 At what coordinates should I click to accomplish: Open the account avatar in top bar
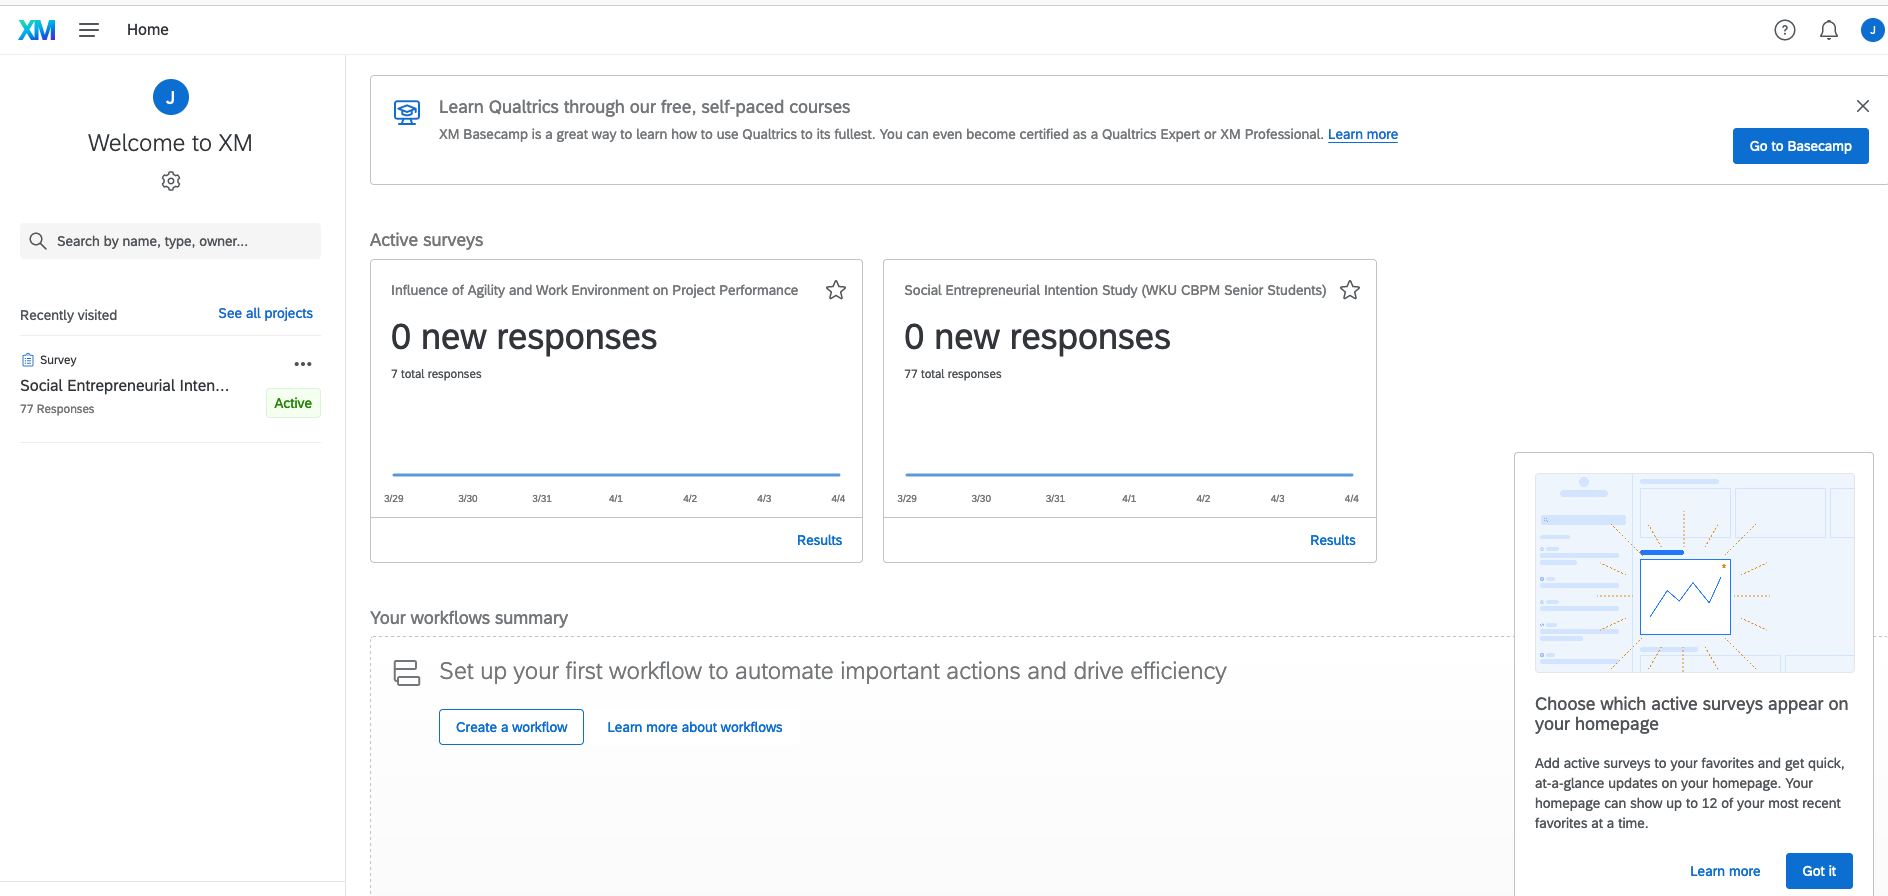click(1872, 30)
